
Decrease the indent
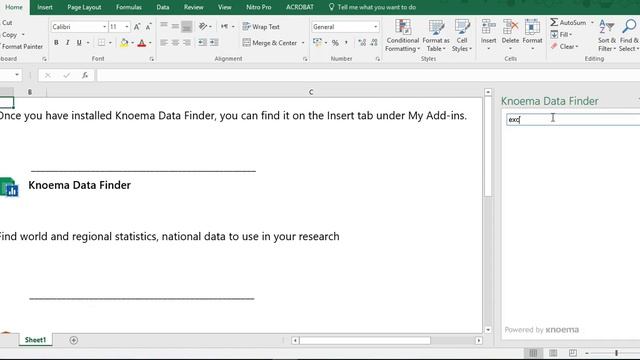[202, 42]
